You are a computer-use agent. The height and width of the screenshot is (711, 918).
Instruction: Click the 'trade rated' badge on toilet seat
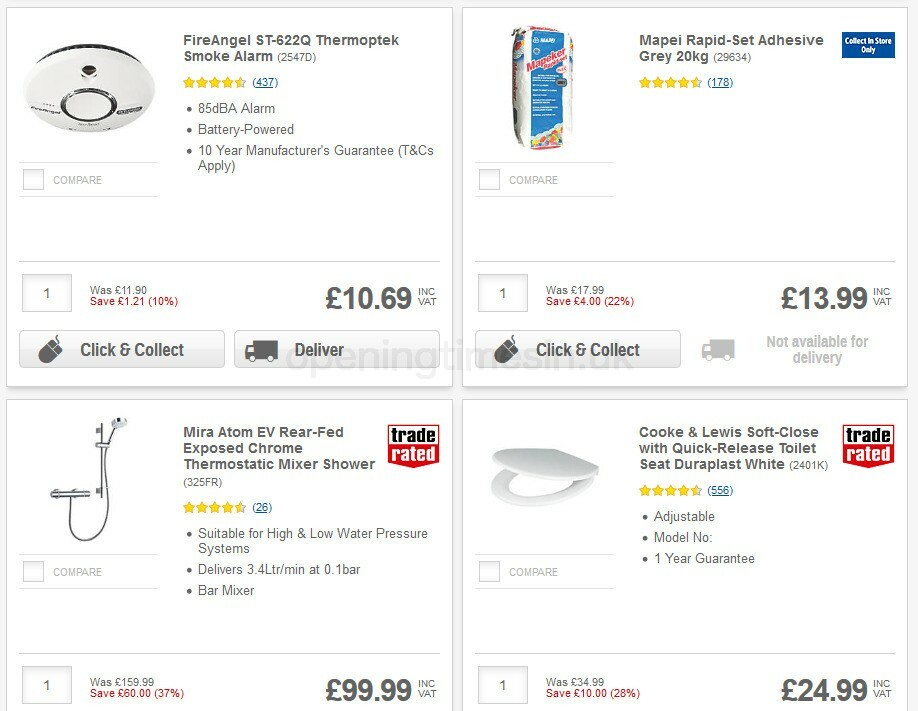coord(868,447)
